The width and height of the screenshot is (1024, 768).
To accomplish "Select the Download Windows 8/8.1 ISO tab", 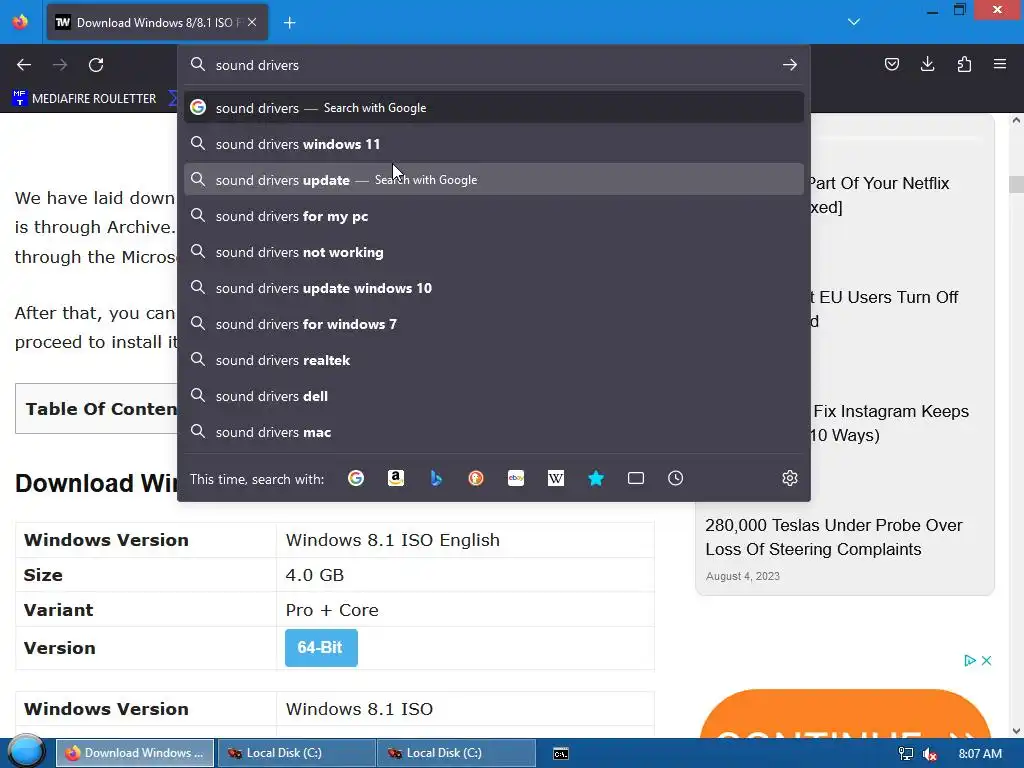I will click(x=157, y=23).
